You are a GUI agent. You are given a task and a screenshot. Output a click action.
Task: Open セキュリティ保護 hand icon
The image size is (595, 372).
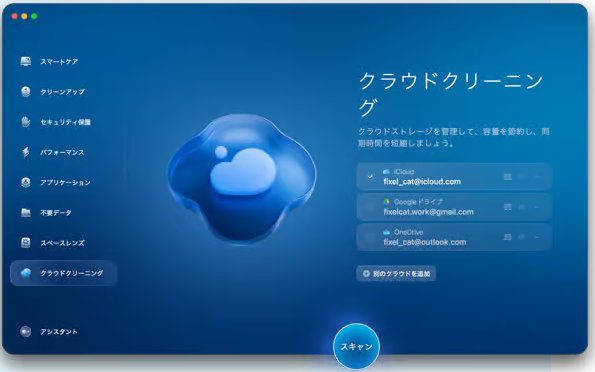26,122
